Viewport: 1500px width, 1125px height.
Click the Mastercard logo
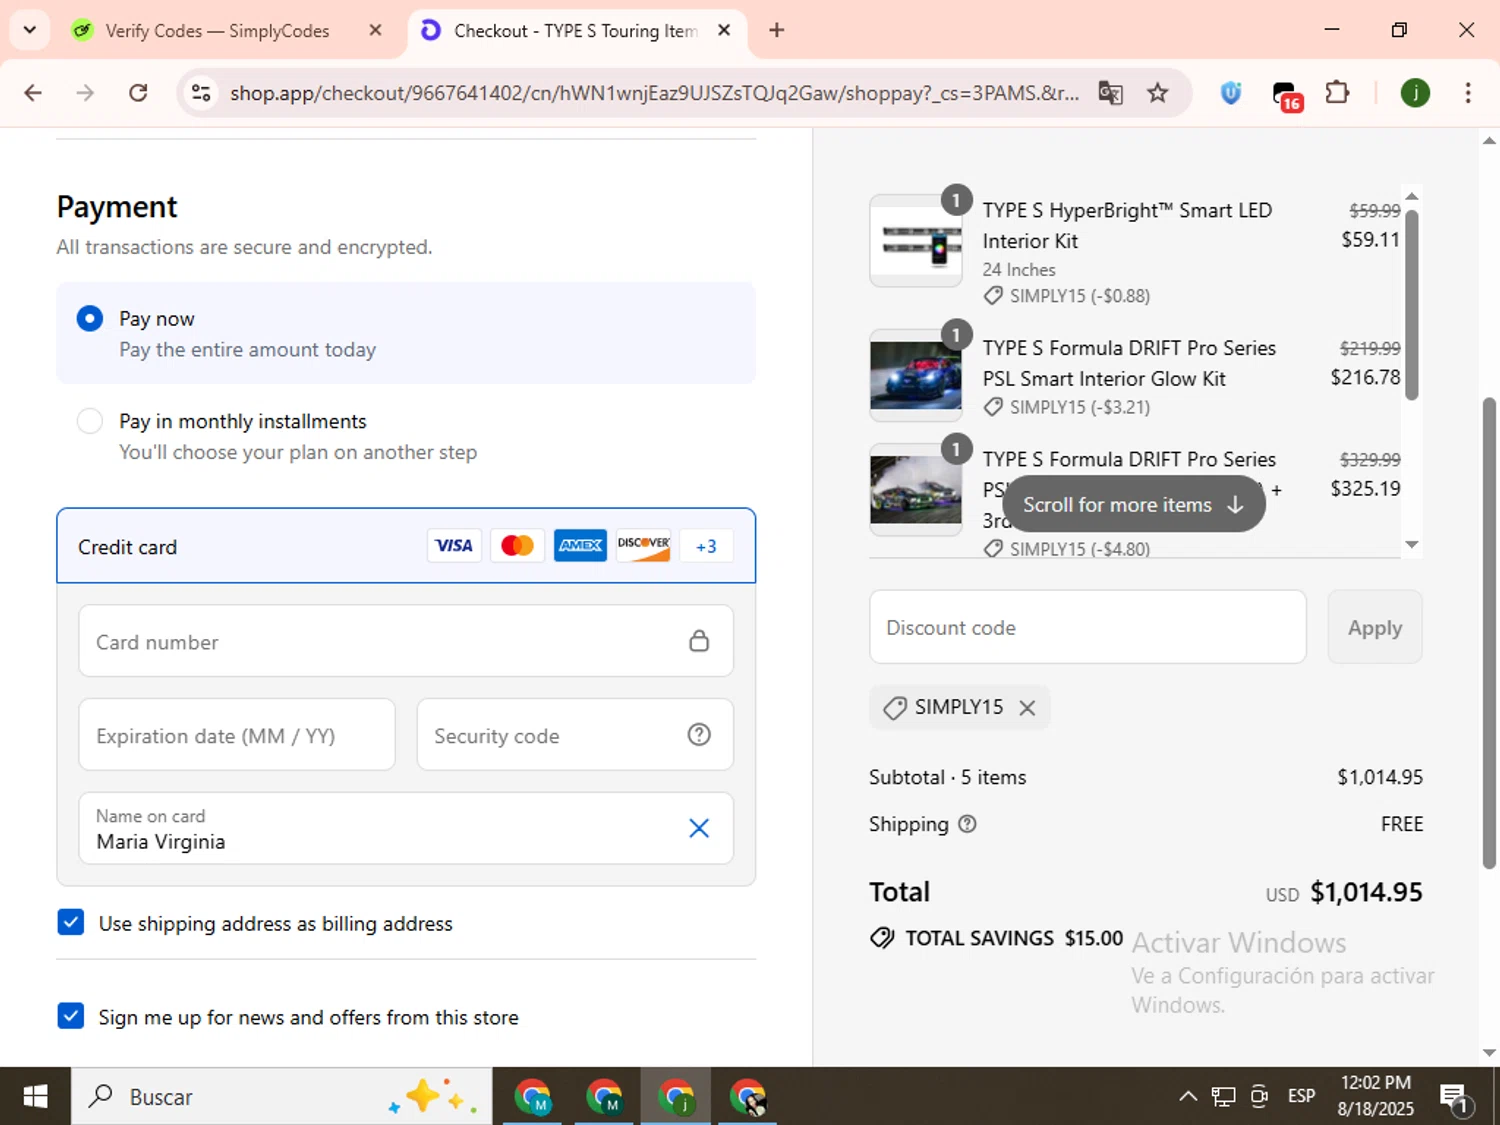coord(517,546)
